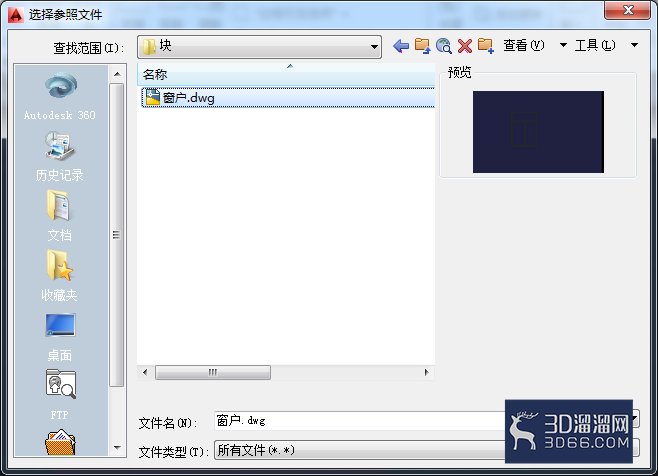Viewport: 658px width, 476px height.
Task: Click file list horizontal scroll right arrow
Action: 427,372
